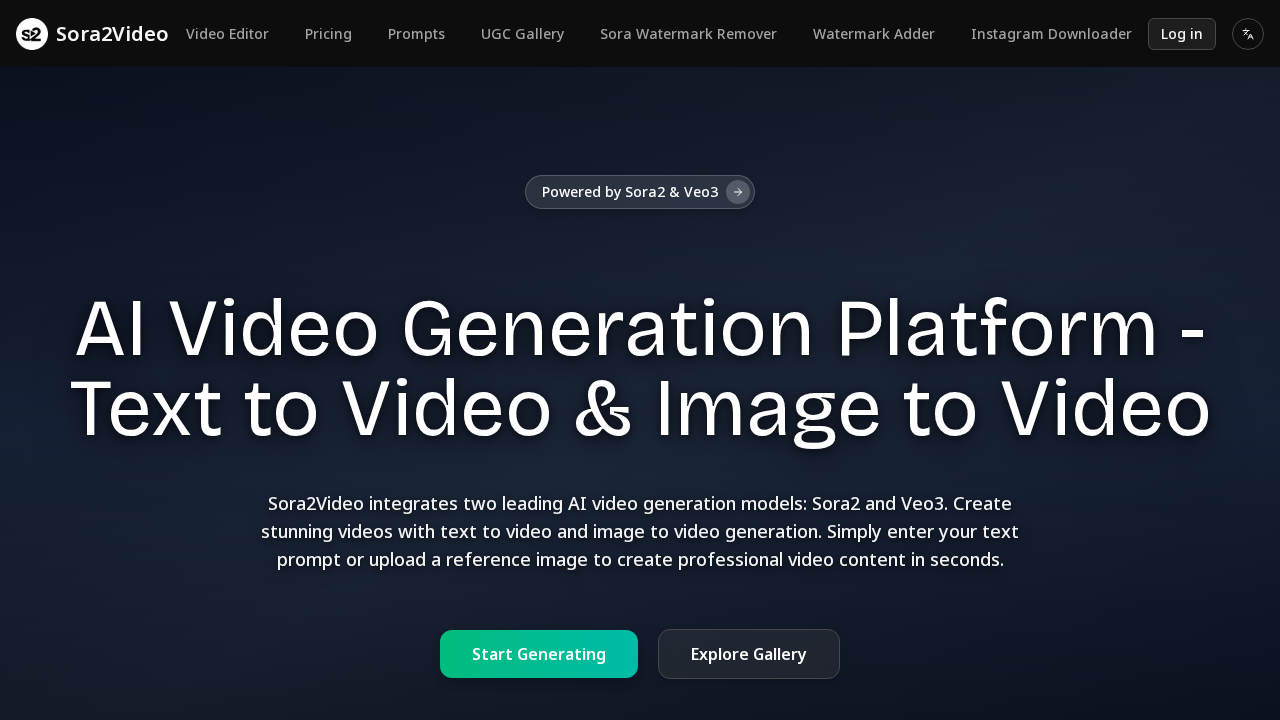Click the paragraph line starting 'stunning videos'
Screen dimensions: 1280x720
[640, 531]
